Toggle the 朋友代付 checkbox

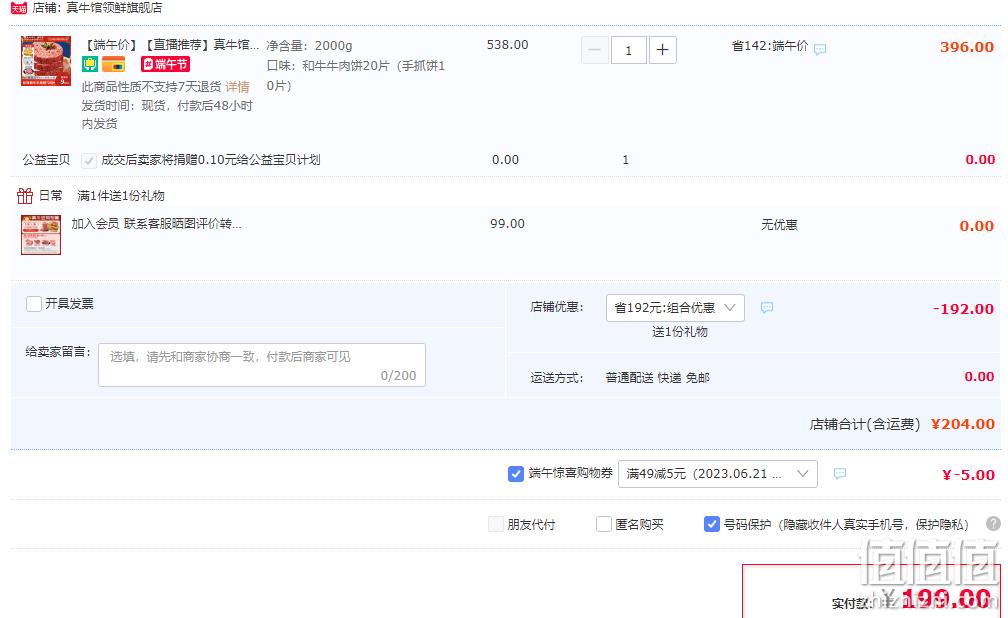tap(496, 524)
